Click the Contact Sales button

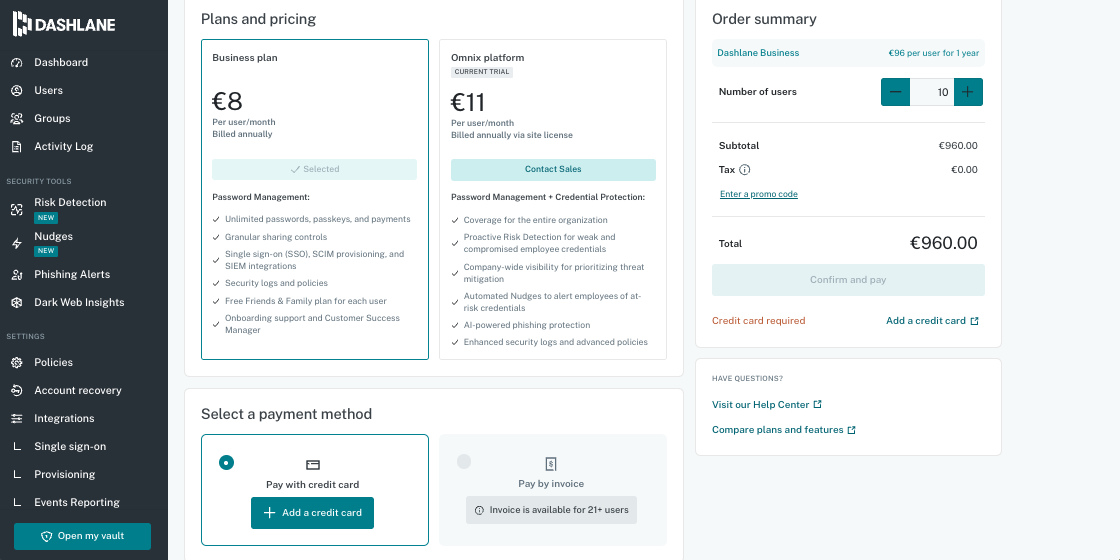(x=553, y=170)
